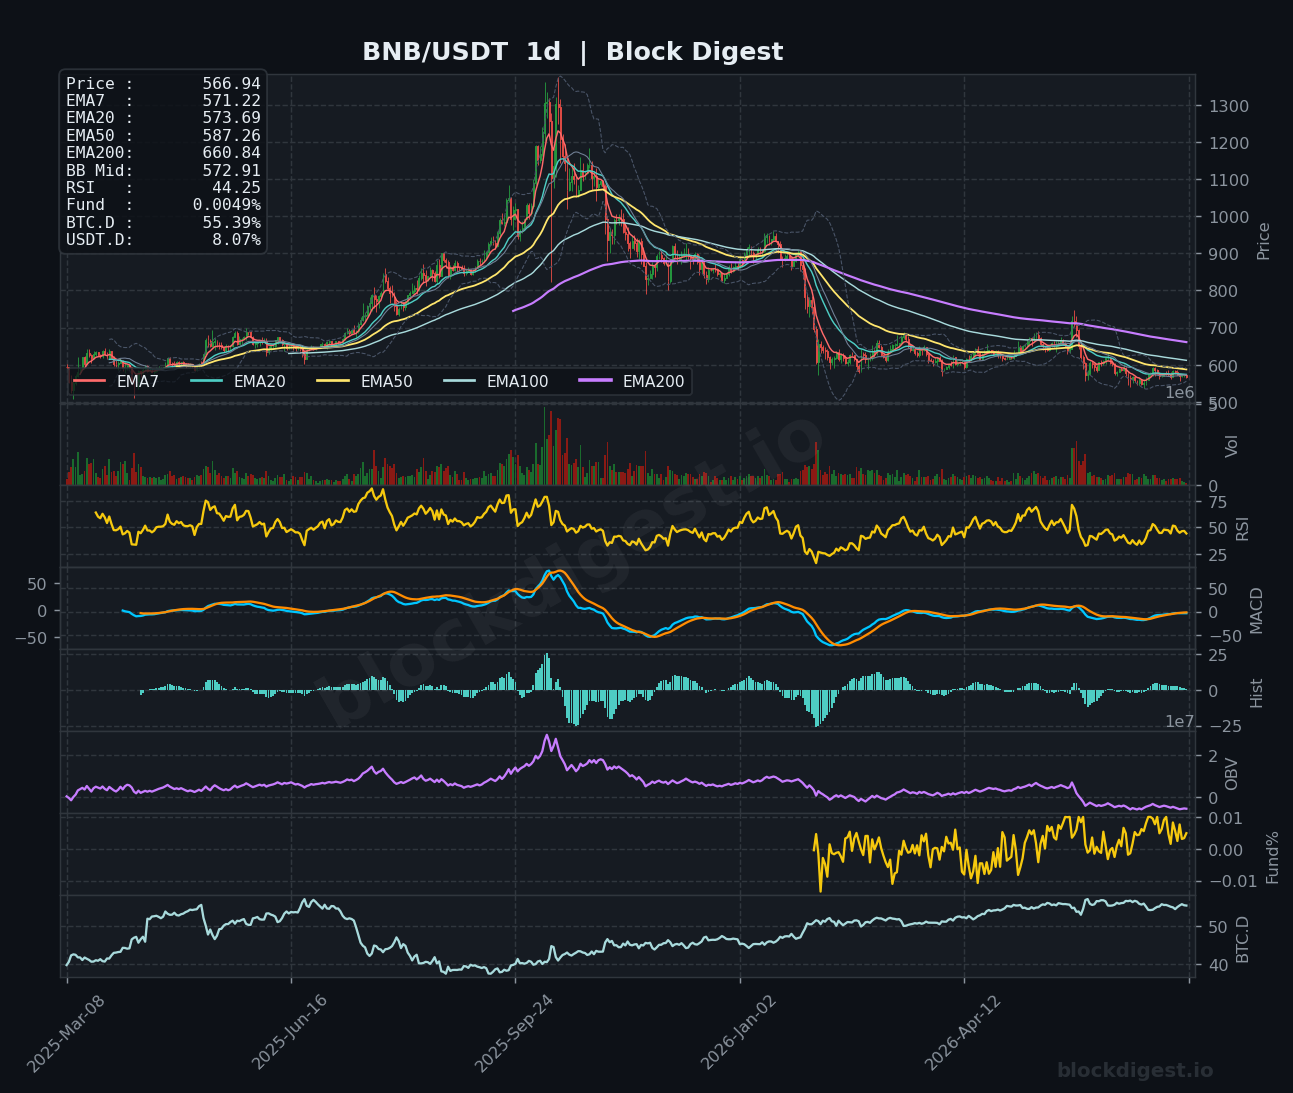Viewport: 1293px width, 1093px height.
Task: Click the EMA7 legend entry
Action: (116, 382)
